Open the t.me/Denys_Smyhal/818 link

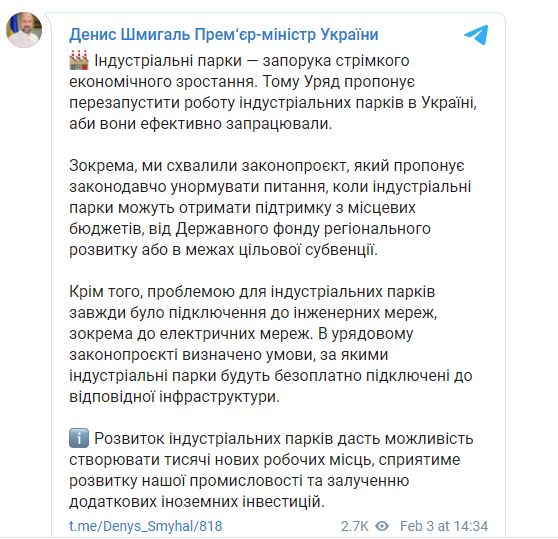tap(146, 526)
